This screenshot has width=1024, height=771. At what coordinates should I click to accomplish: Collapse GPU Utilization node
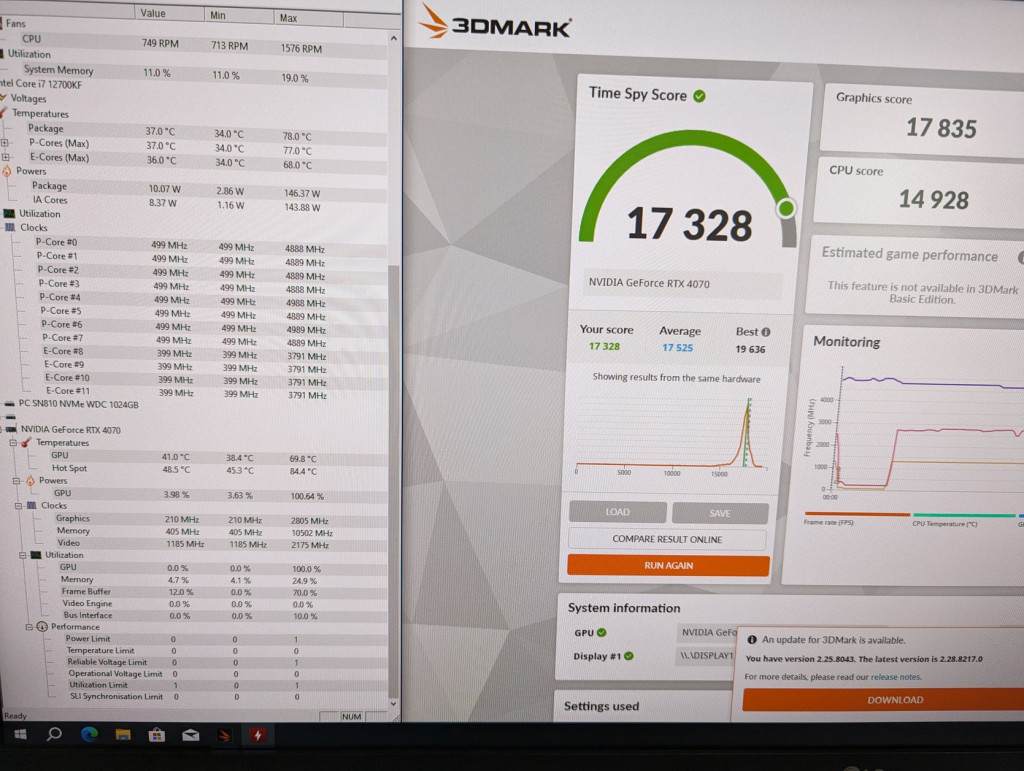(x=22, y=555)
